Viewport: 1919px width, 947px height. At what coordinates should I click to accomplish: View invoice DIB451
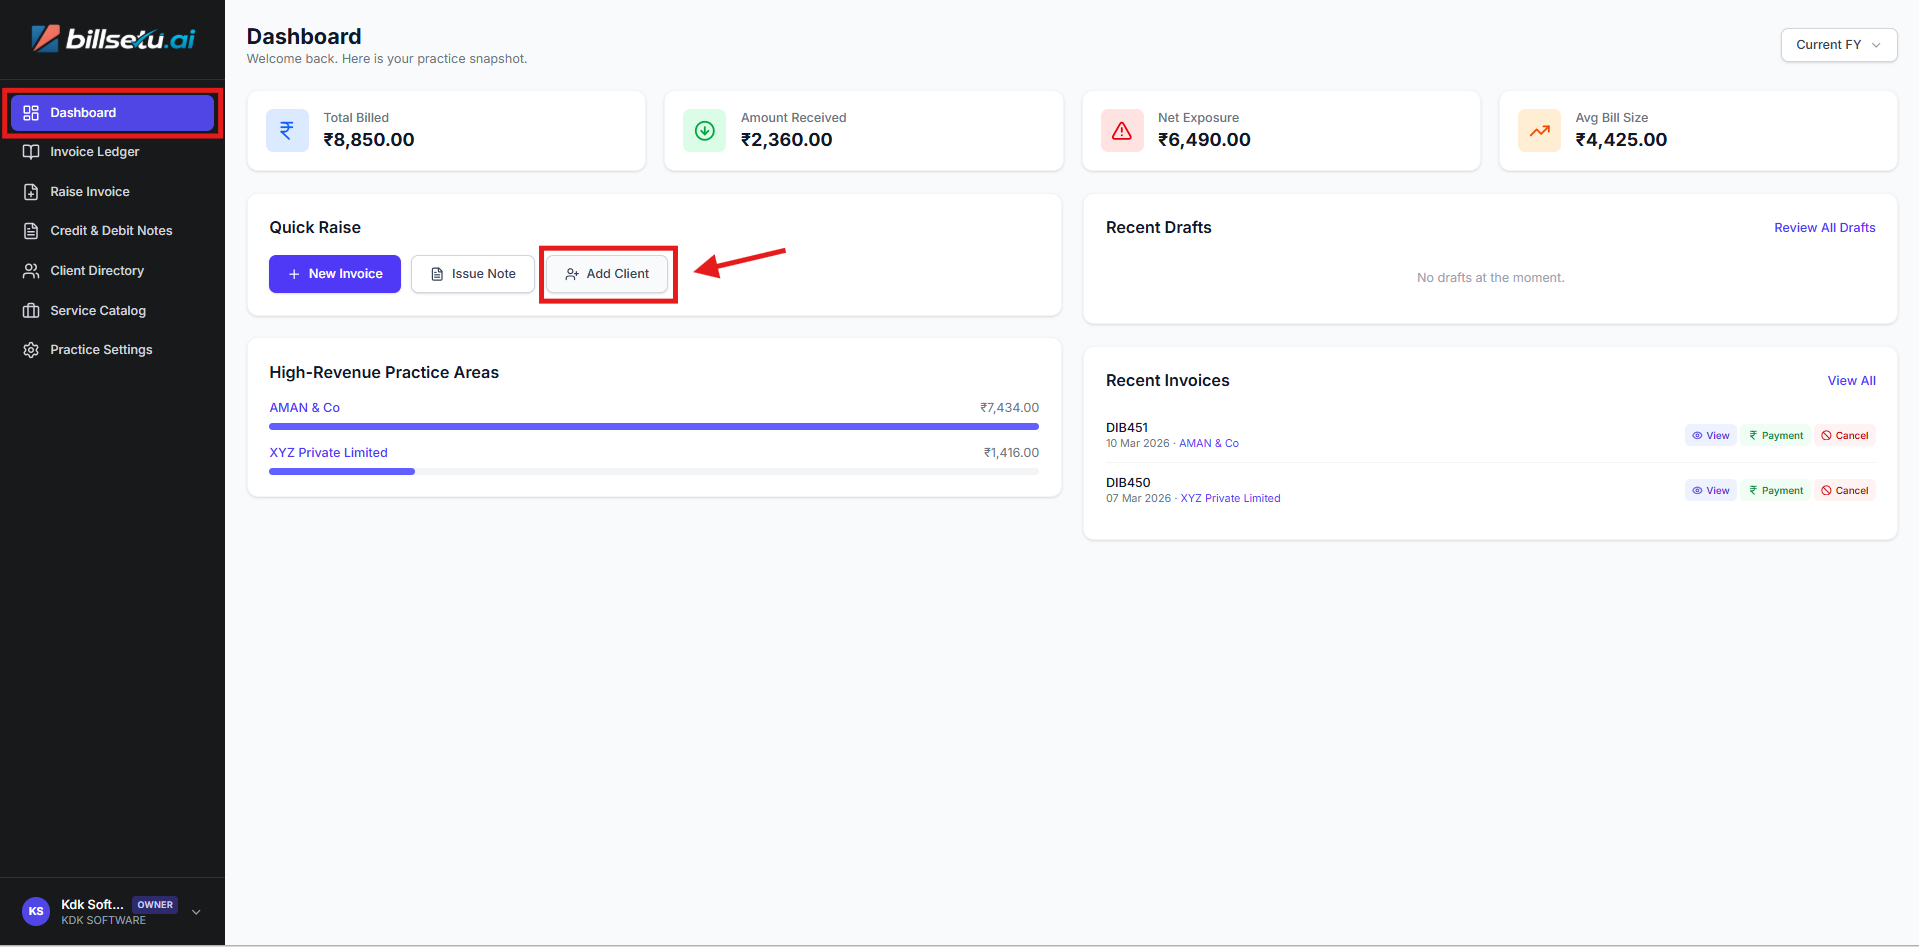[1710, 436]
